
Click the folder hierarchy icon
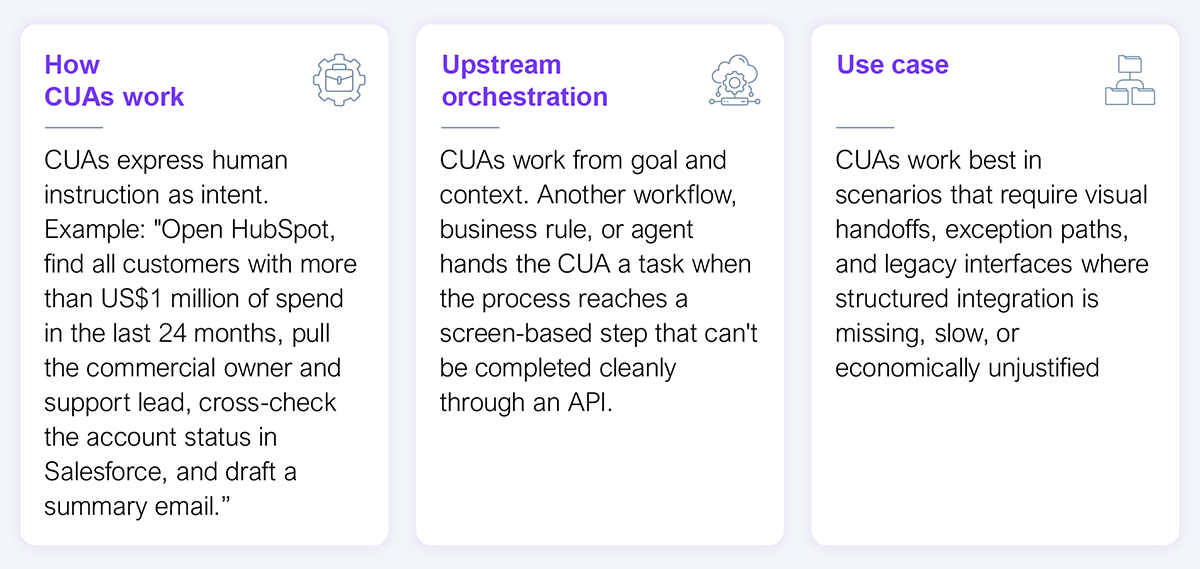point(1129,81)
